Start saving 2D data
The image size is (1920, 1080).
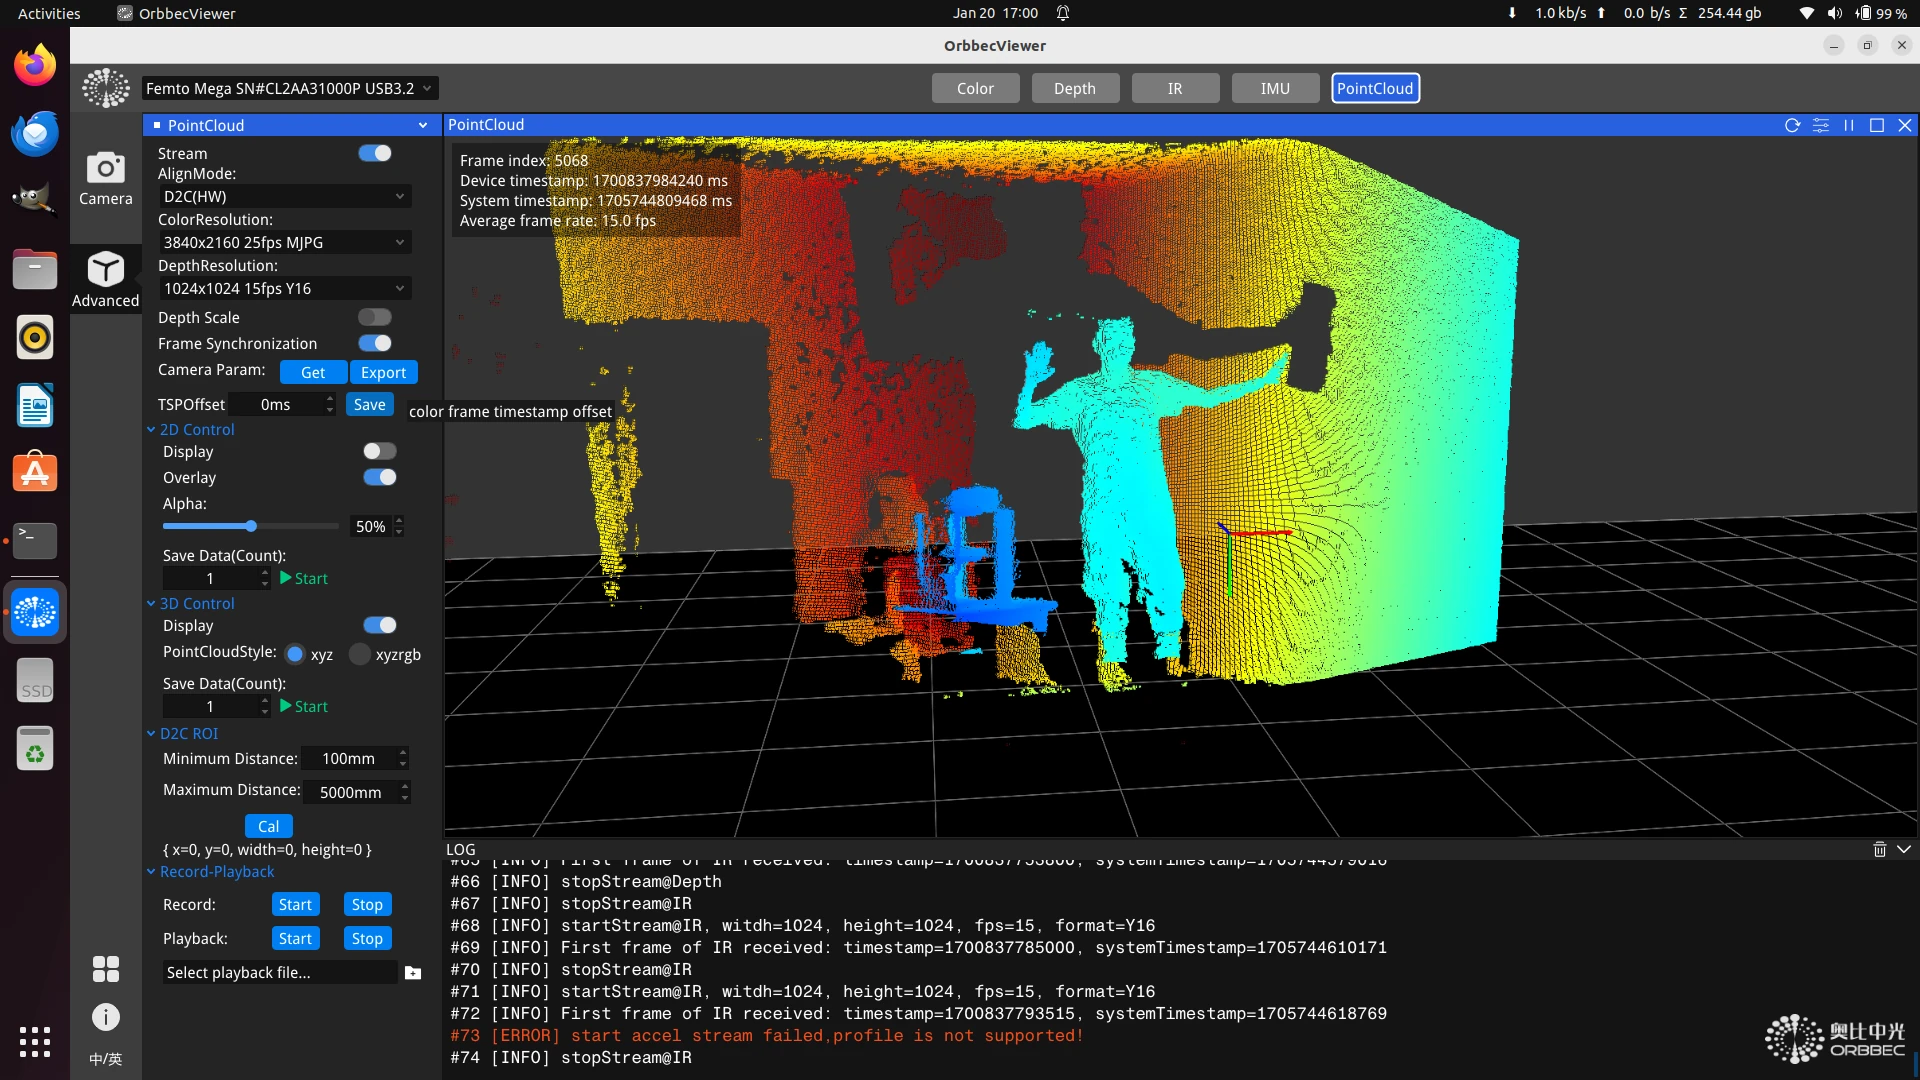click(304, 578)
